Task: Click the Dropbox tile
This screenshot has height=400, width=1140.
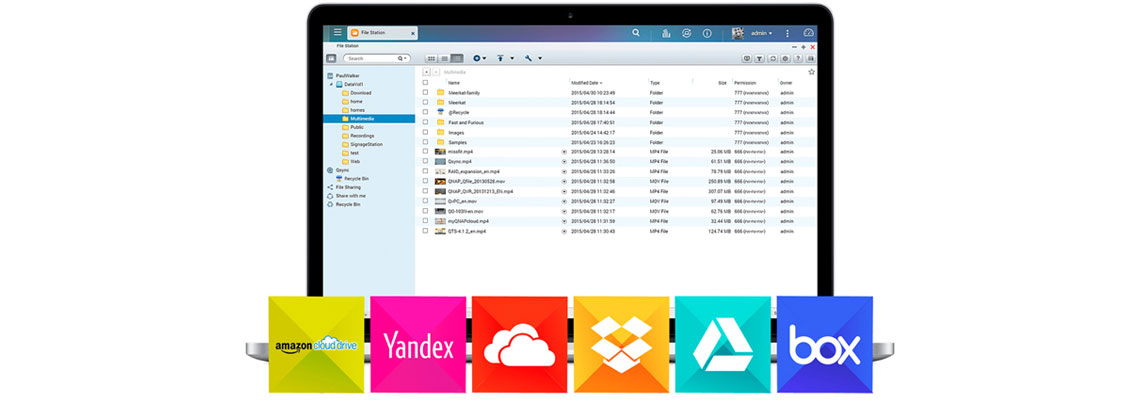Action: click(x=622, y=345)
